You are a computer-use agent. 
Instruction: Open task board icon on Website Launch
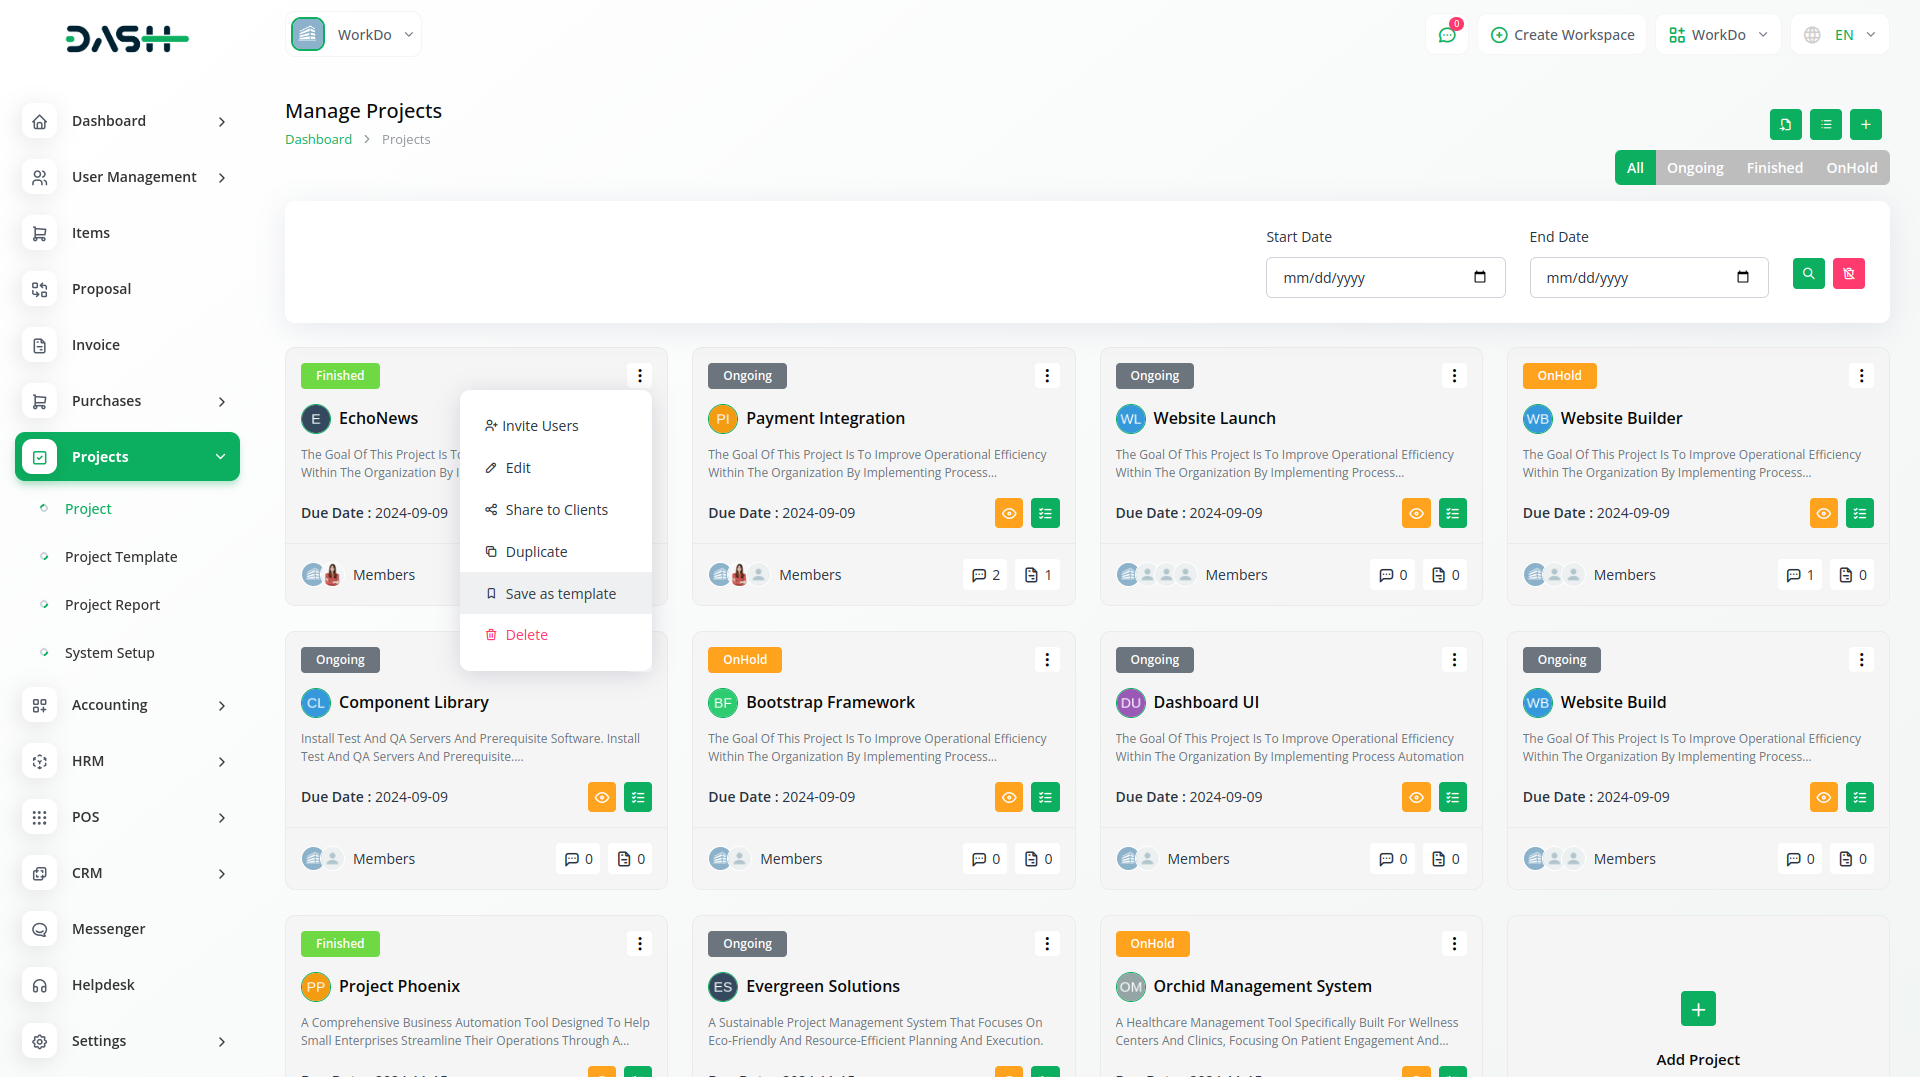(x=1452, y=513)
